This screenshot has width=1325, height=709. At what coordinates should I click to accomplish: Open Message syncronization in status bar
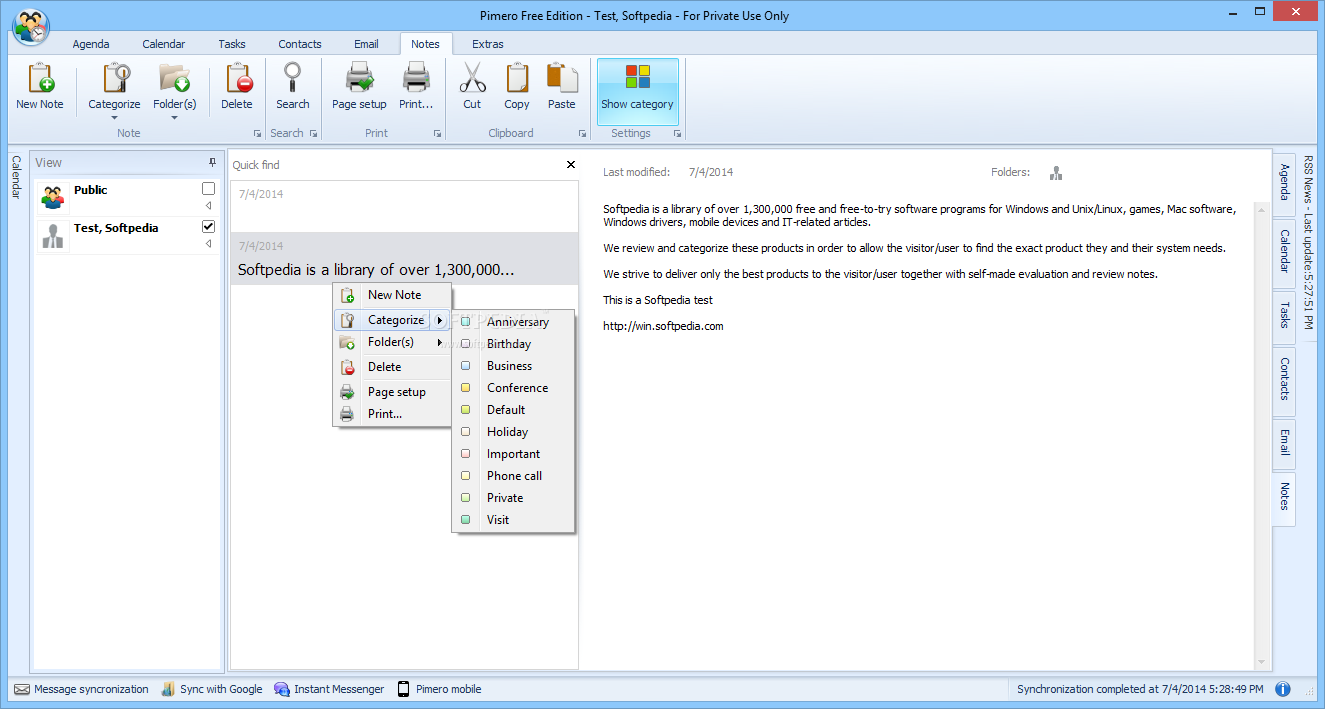click(x=81, y=689)
